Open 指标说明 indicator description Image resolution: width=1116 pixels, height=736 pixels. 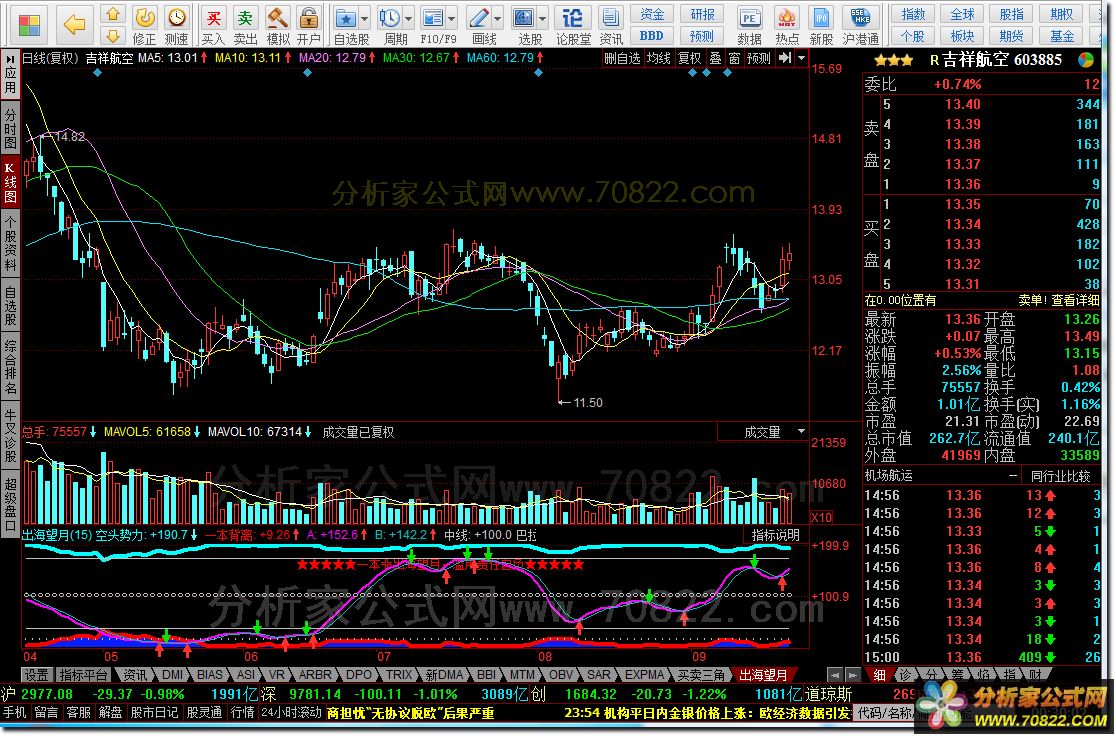coord(776,535)
